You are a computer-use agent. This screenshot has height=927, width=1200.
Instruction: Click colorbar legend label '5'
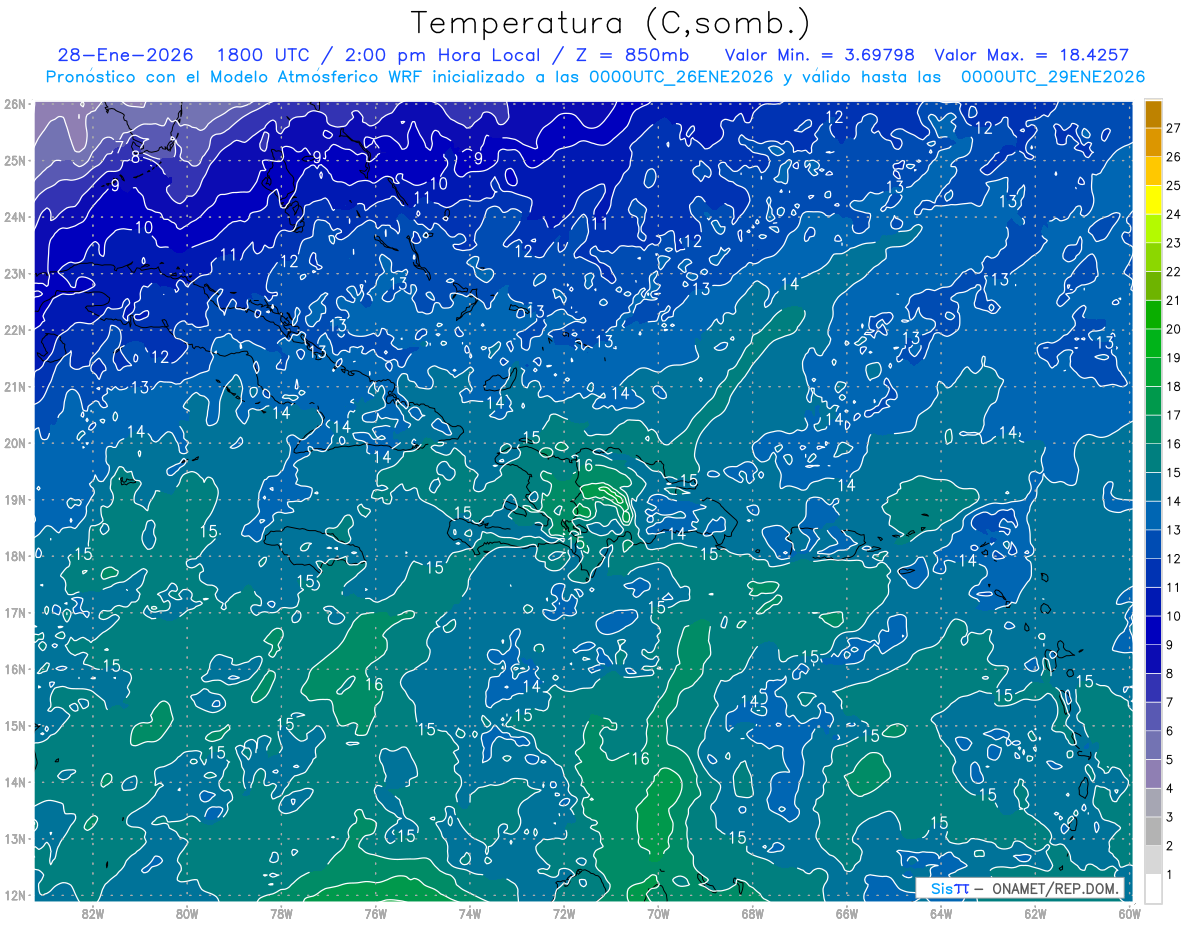pos(1169,760)
